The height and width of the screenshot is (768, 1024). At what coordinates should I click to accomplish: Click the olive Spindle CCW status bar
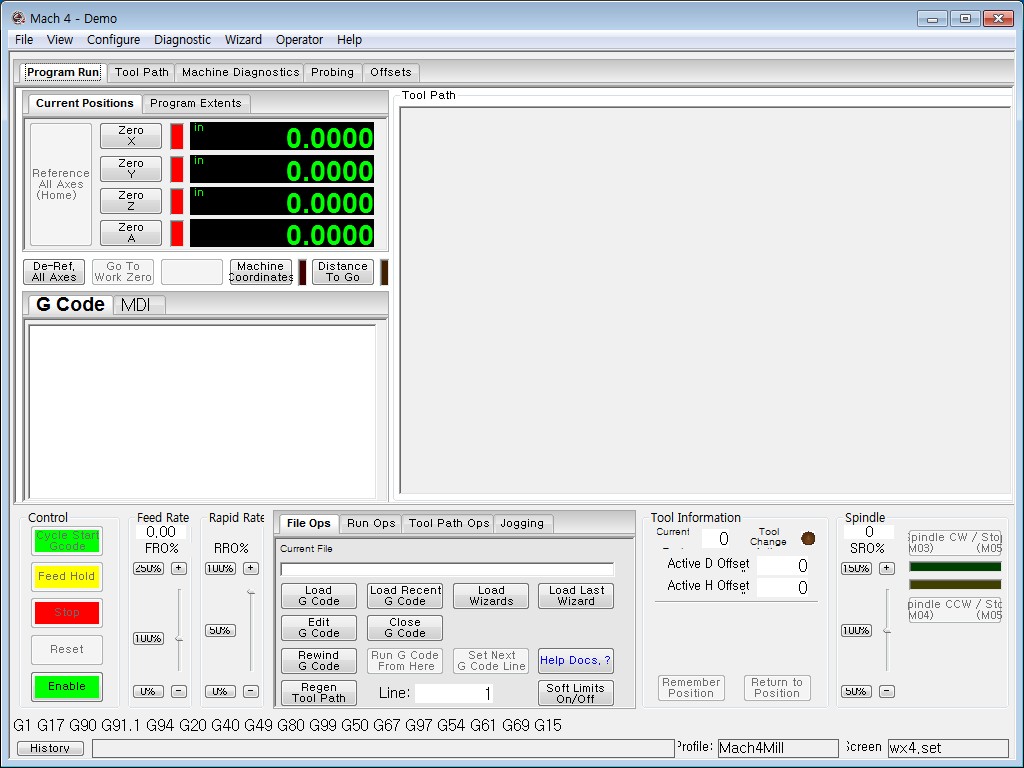[955, 584]
